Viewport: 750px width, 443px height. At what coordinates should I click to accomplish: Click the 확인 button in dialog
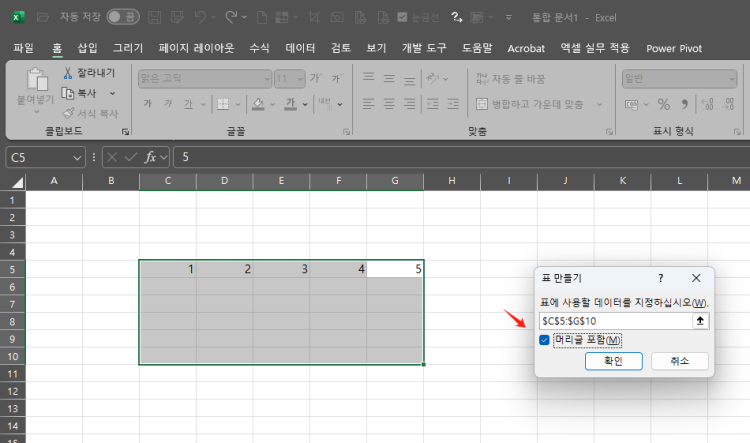(614, 361)
